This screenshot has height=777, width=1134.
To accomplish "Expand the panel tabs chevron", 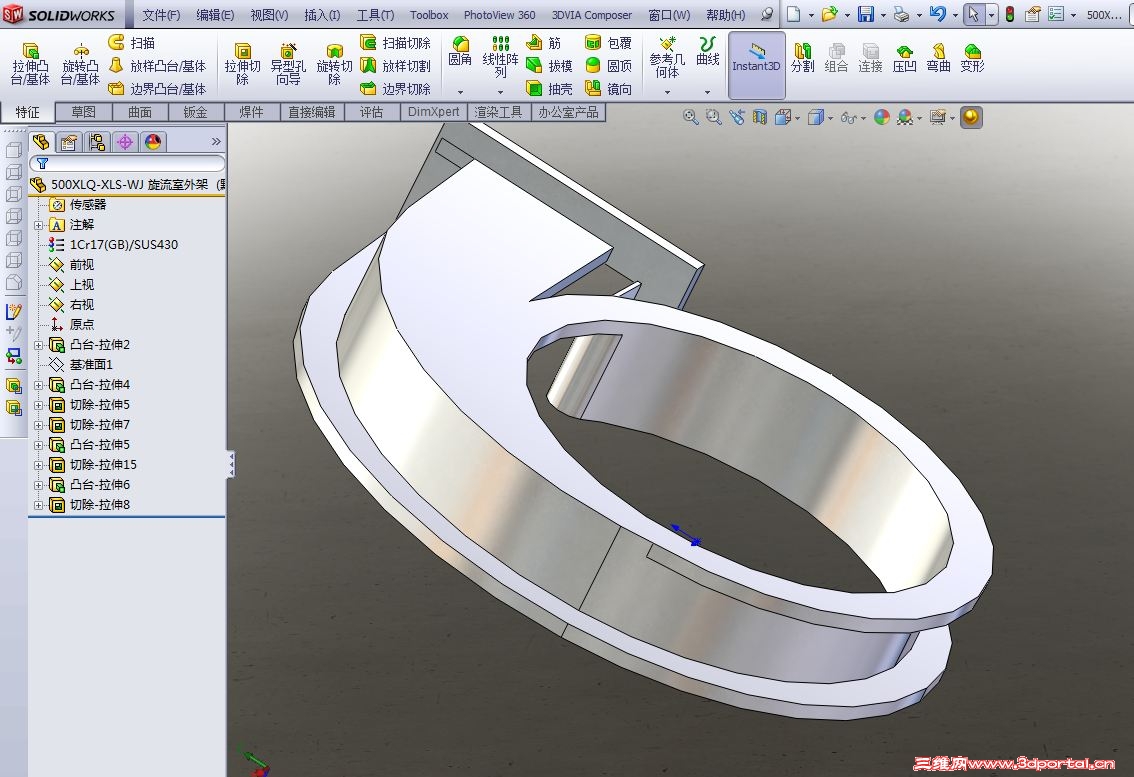I will pyautogui.click(x=216, y=142).
